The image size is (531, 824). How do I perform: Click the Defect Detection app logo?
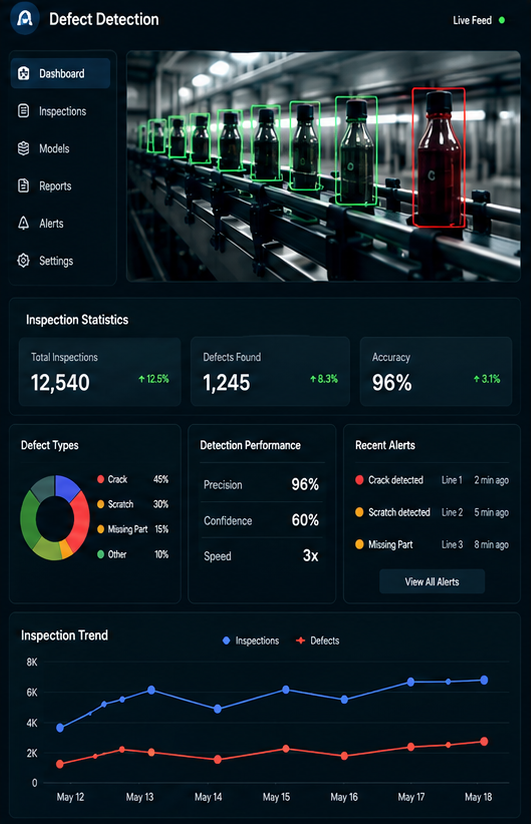25,19
